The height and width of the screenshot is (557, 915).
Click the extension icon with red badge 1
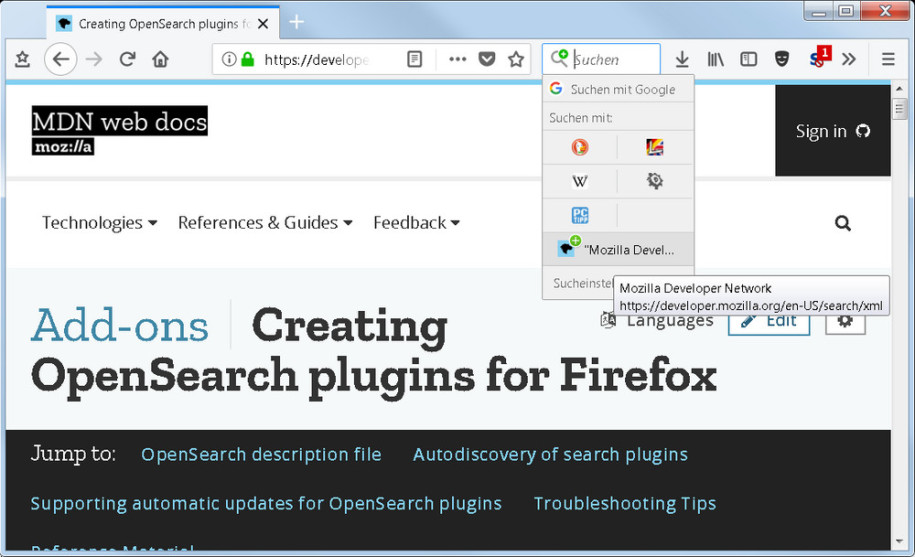(819, 57)
